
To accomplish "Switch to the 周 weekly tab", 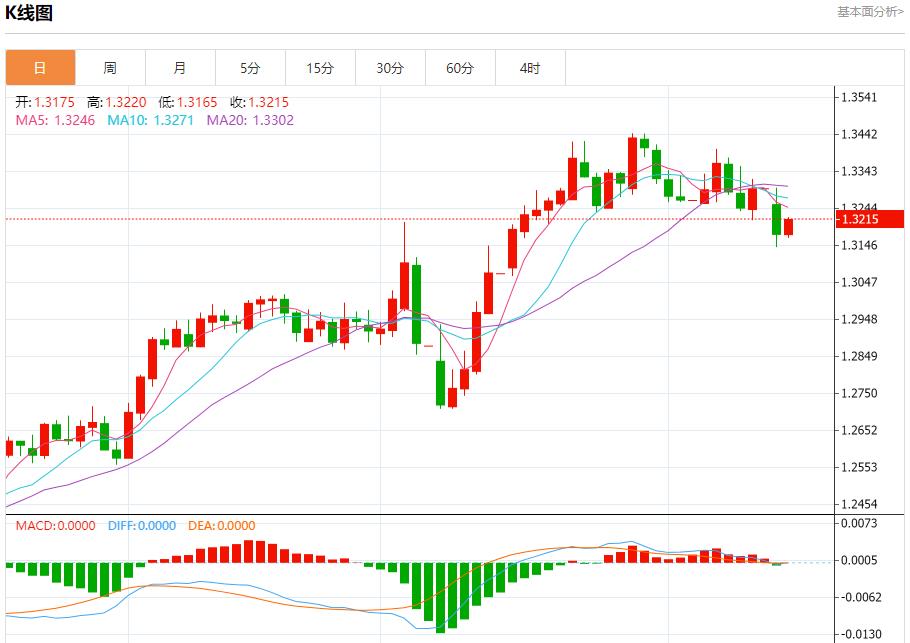I will [110, 68].
